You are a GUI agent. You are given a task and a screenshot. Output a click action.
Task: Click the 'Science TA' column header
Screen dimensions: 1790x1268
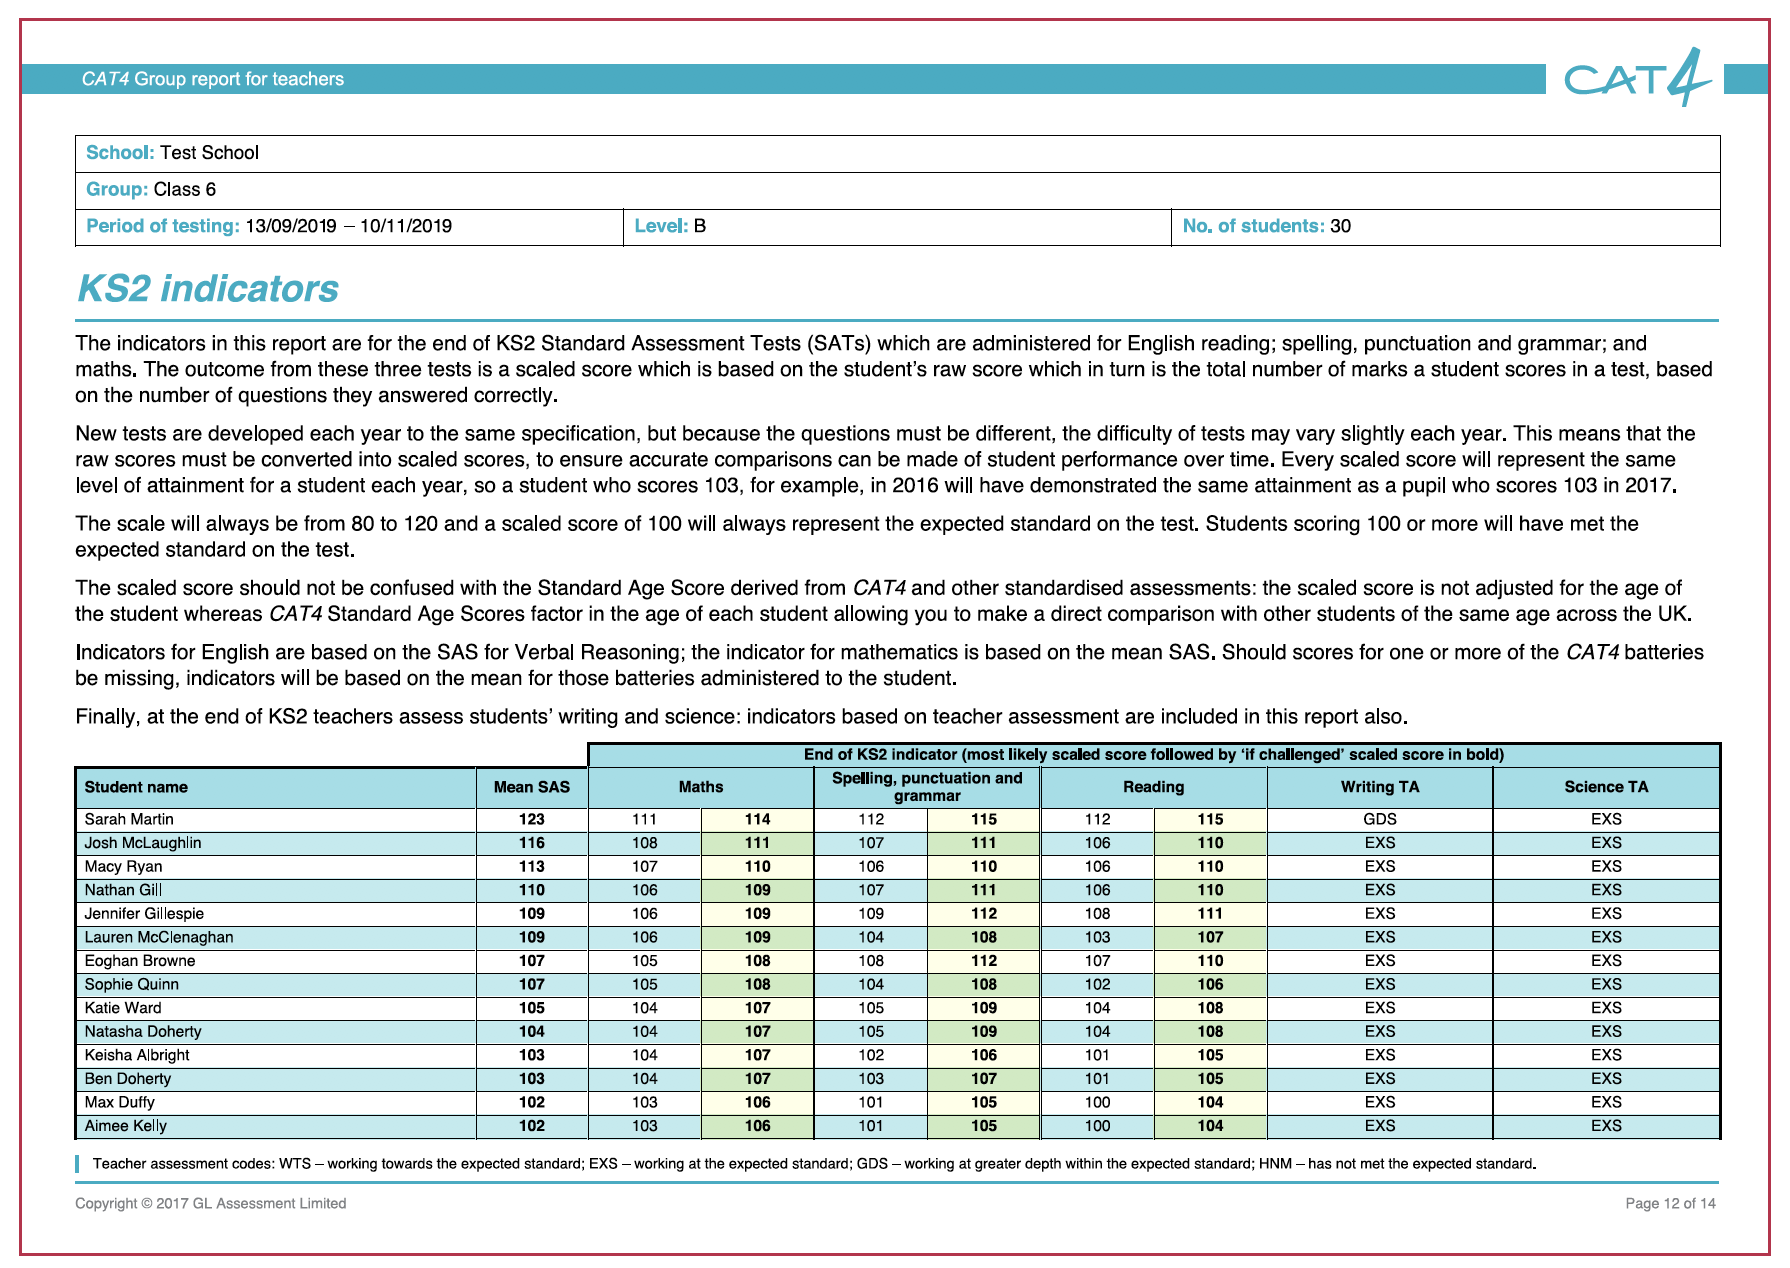[x=1606, y=787]
